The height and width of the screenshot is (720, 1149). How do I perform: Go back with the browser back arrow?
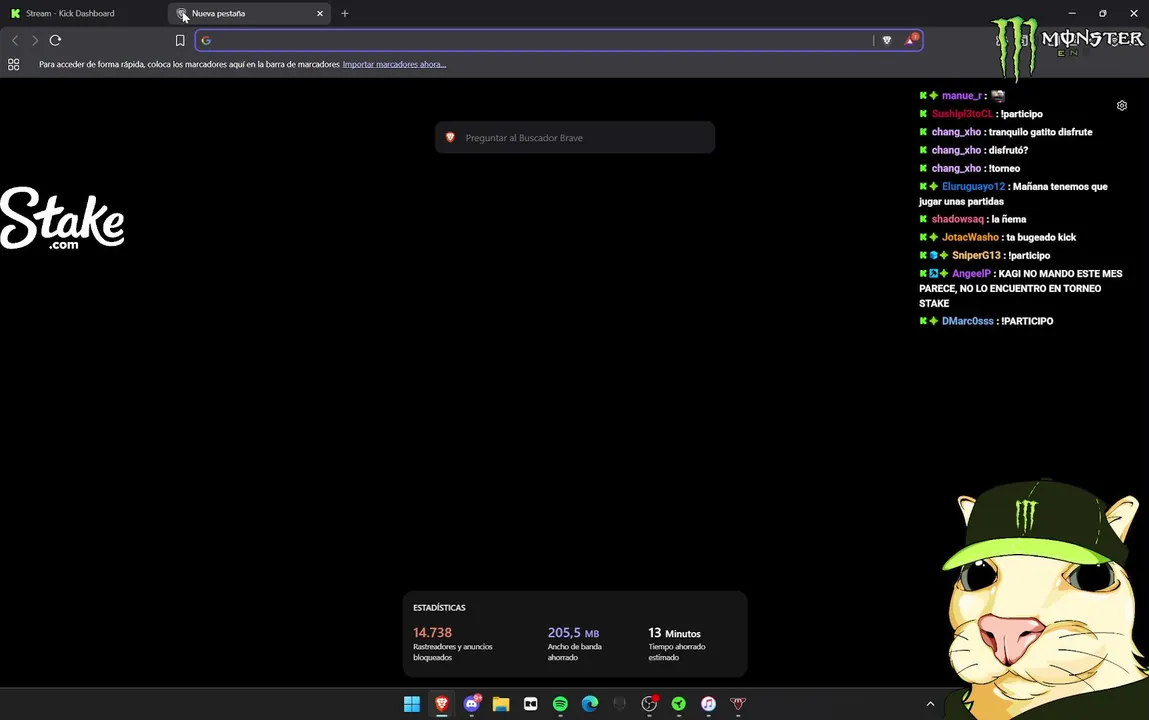15,40
